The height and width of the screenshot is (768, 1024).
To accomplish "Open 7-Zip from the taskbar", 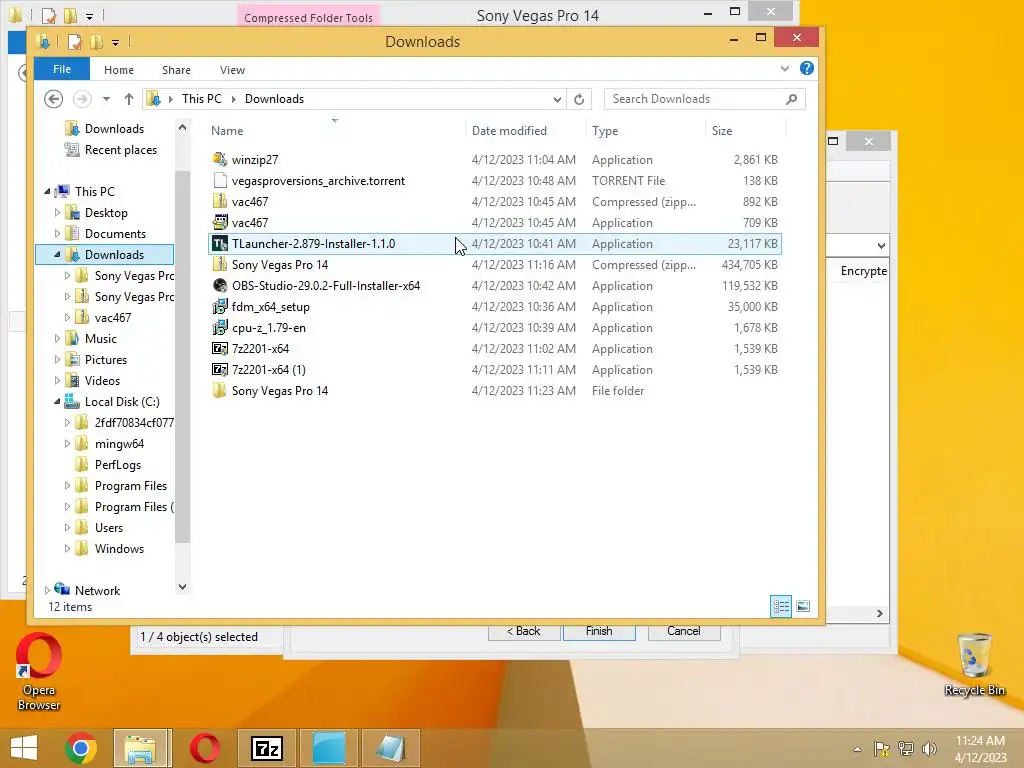I will coord(266,748).
